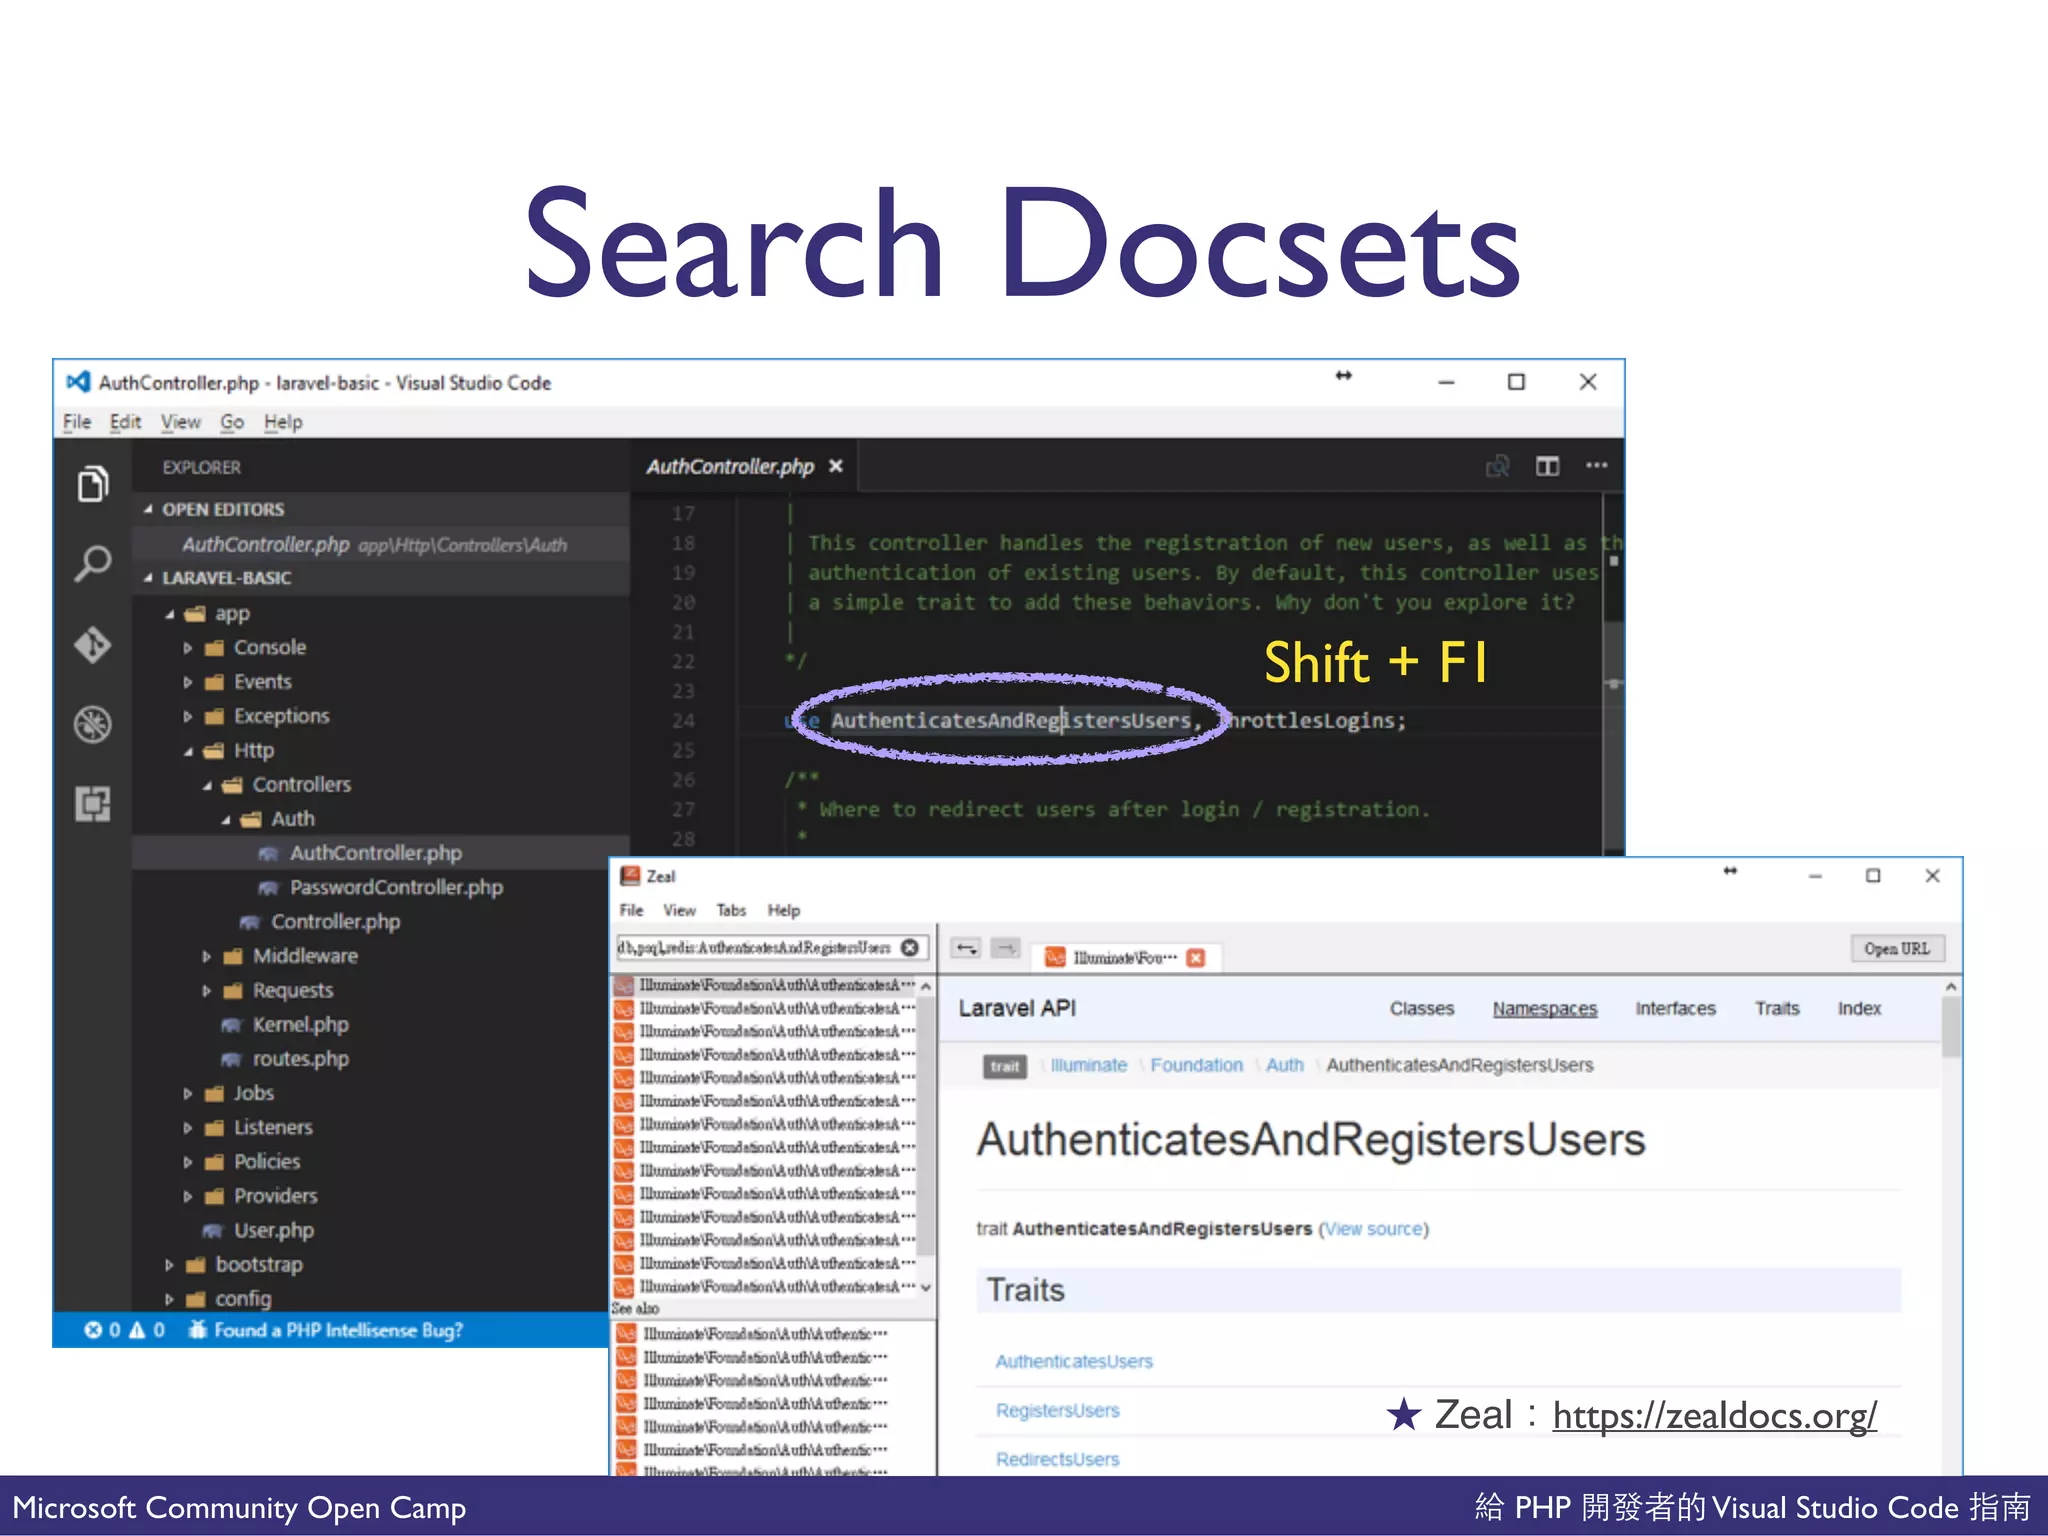
Task: Click the Found a PHP Intellisense Bug status item
Action: [326, 1330]
